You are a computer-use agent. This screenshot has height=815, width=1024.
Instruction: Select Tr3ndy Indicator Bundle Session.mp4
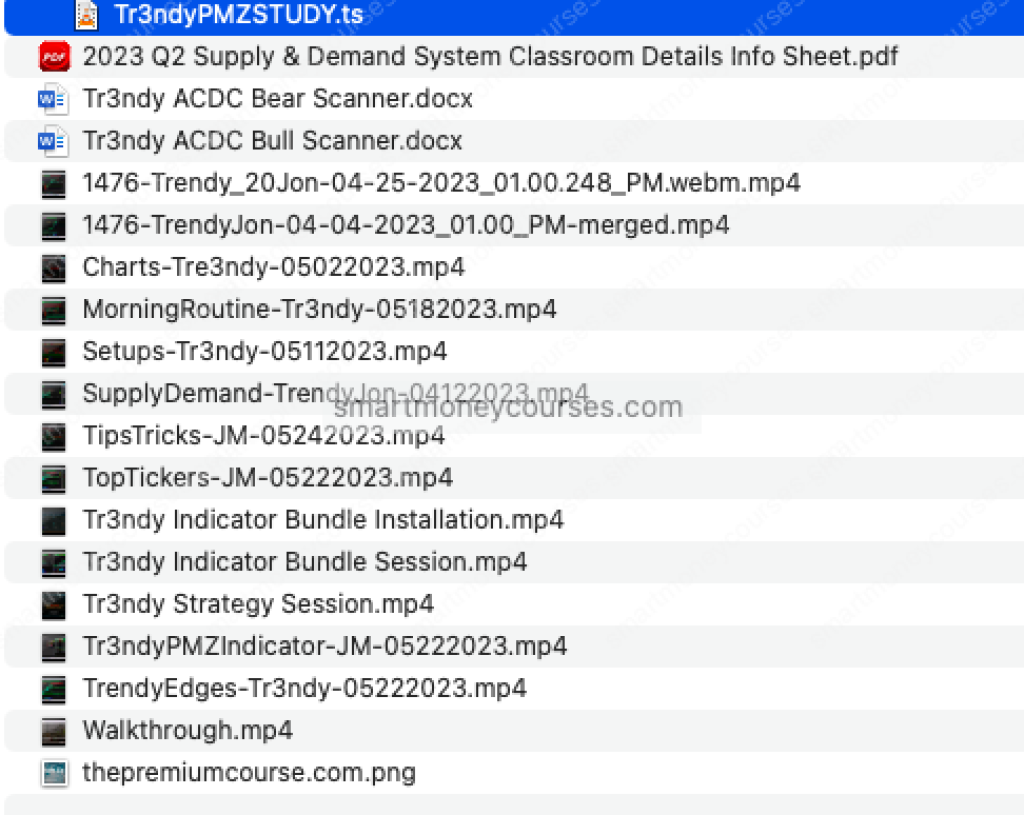pyautogui.click(x=305, y=562)
